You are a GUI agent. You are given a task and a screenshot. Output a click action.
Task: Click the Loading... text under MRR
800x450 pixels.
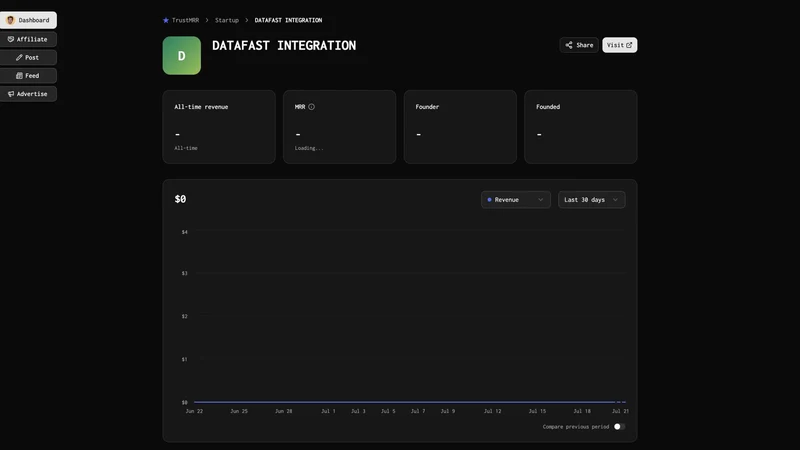click(x=309, y=148)
